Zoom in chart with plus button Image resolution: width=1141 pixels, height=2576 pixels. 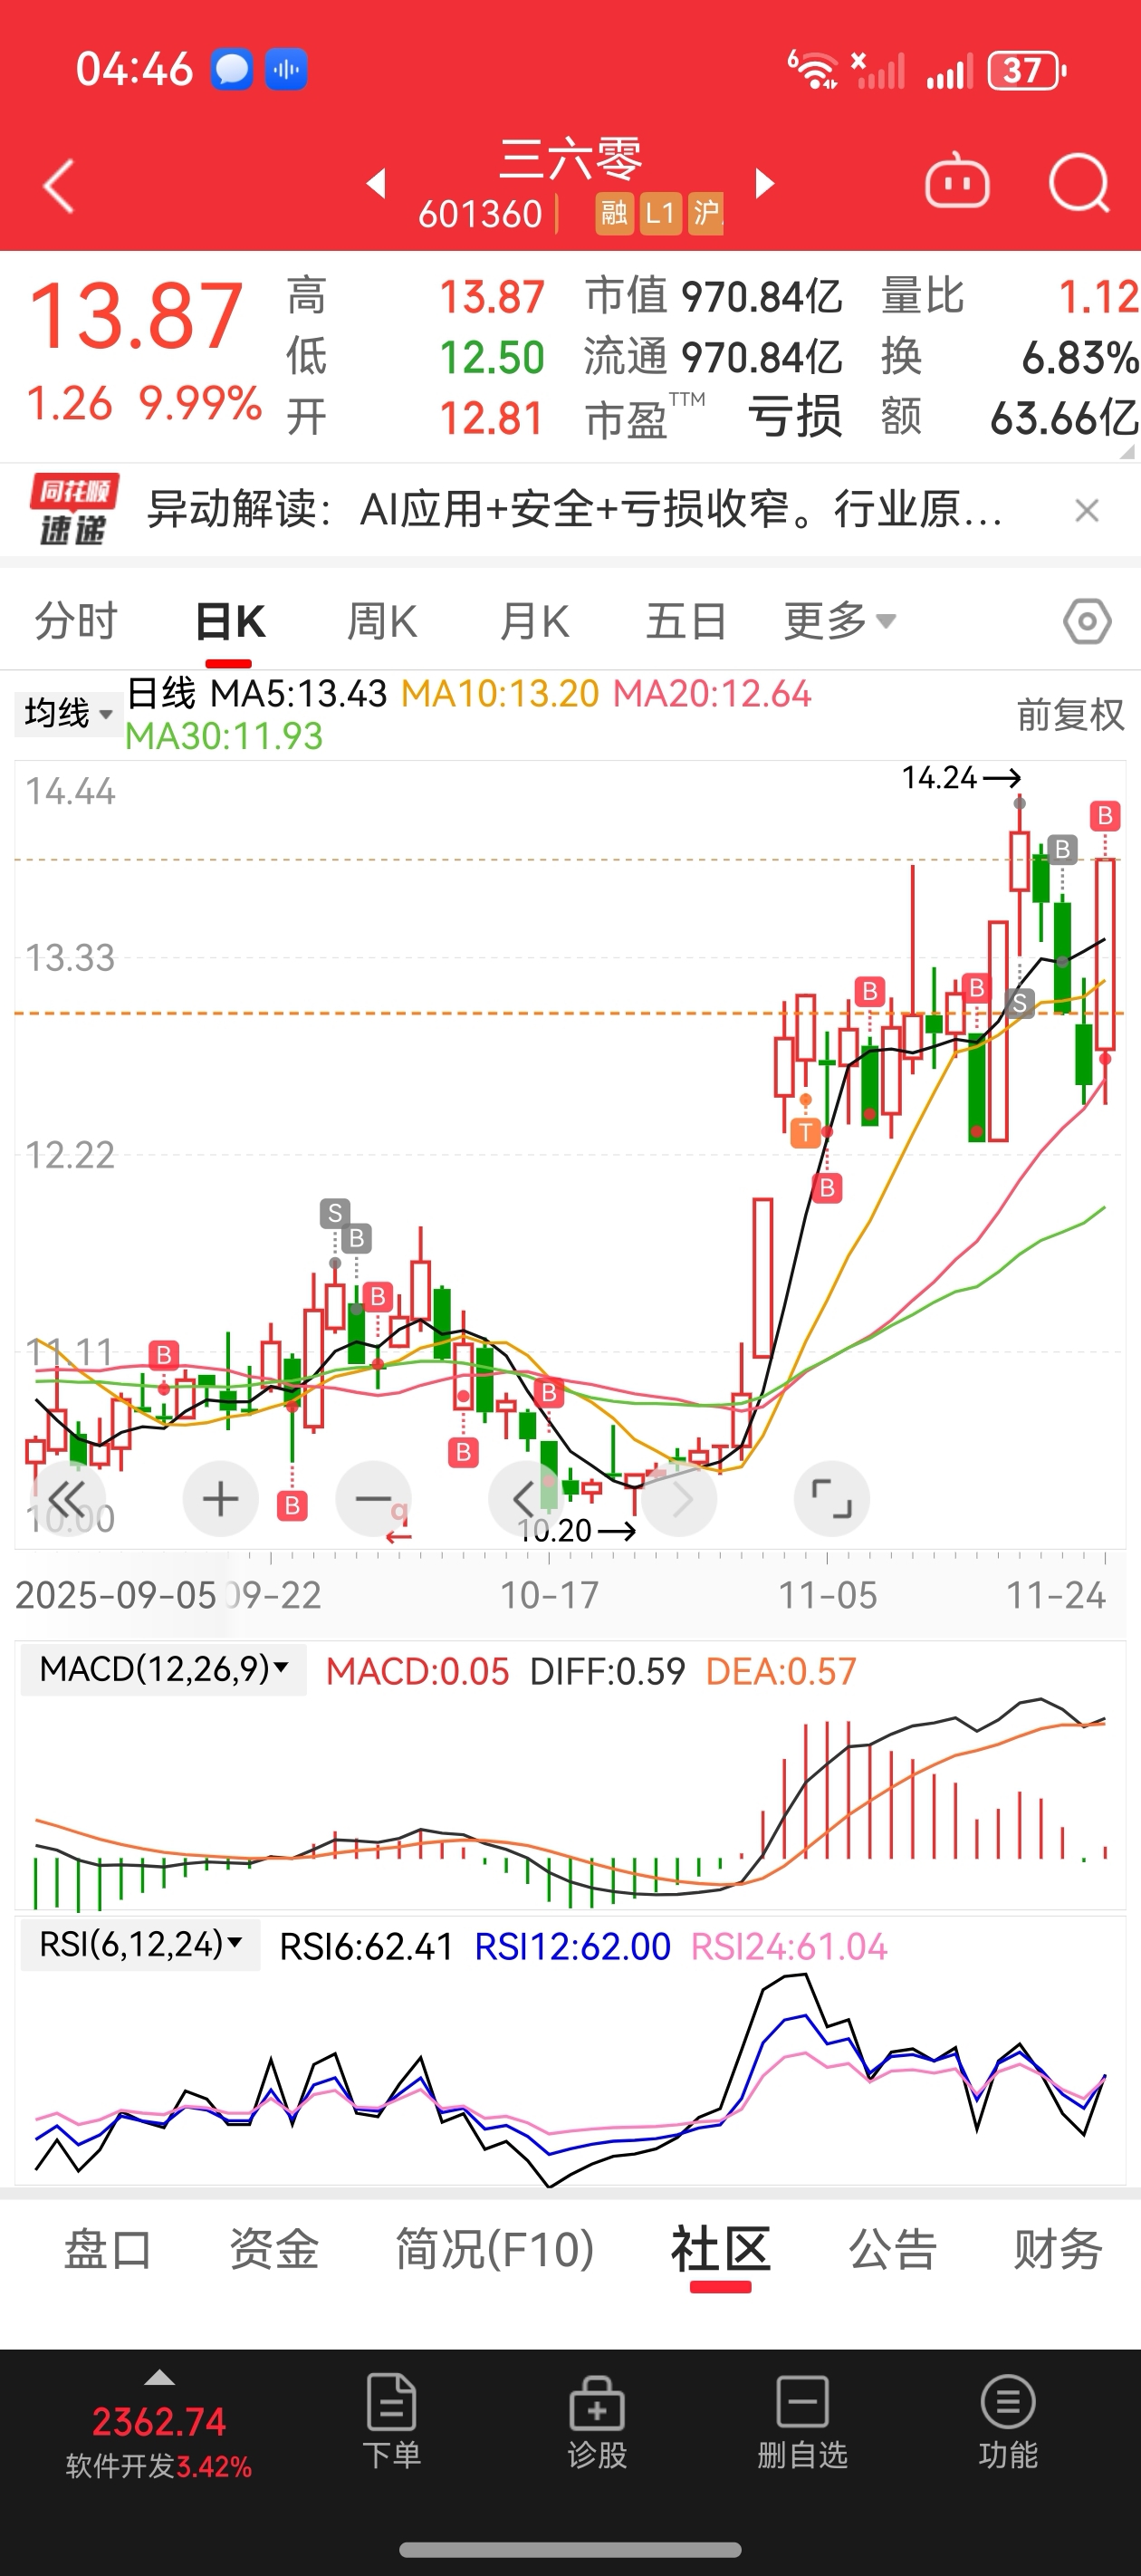pyautogui.click(x=220, y=1499)
